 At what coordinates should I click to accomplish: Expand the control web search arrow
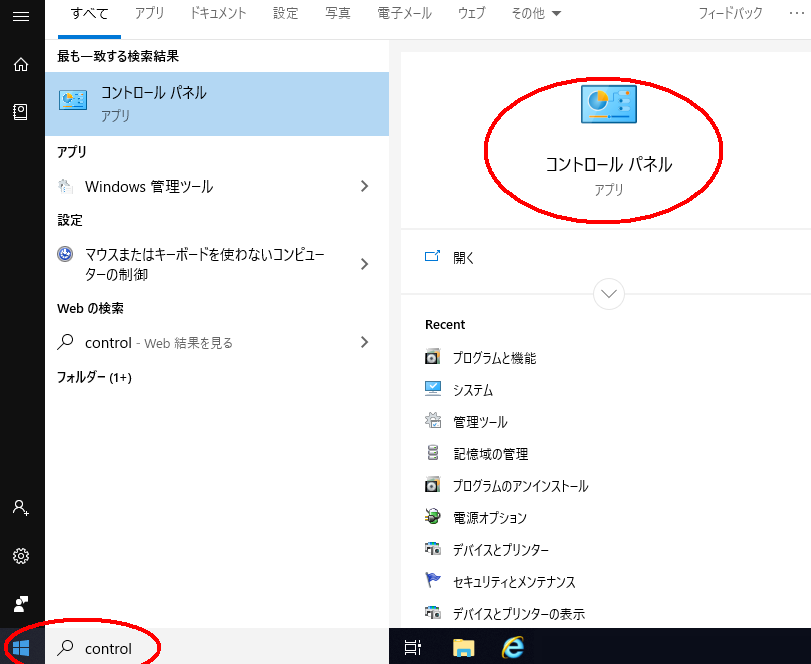click(x=364, y=342)
